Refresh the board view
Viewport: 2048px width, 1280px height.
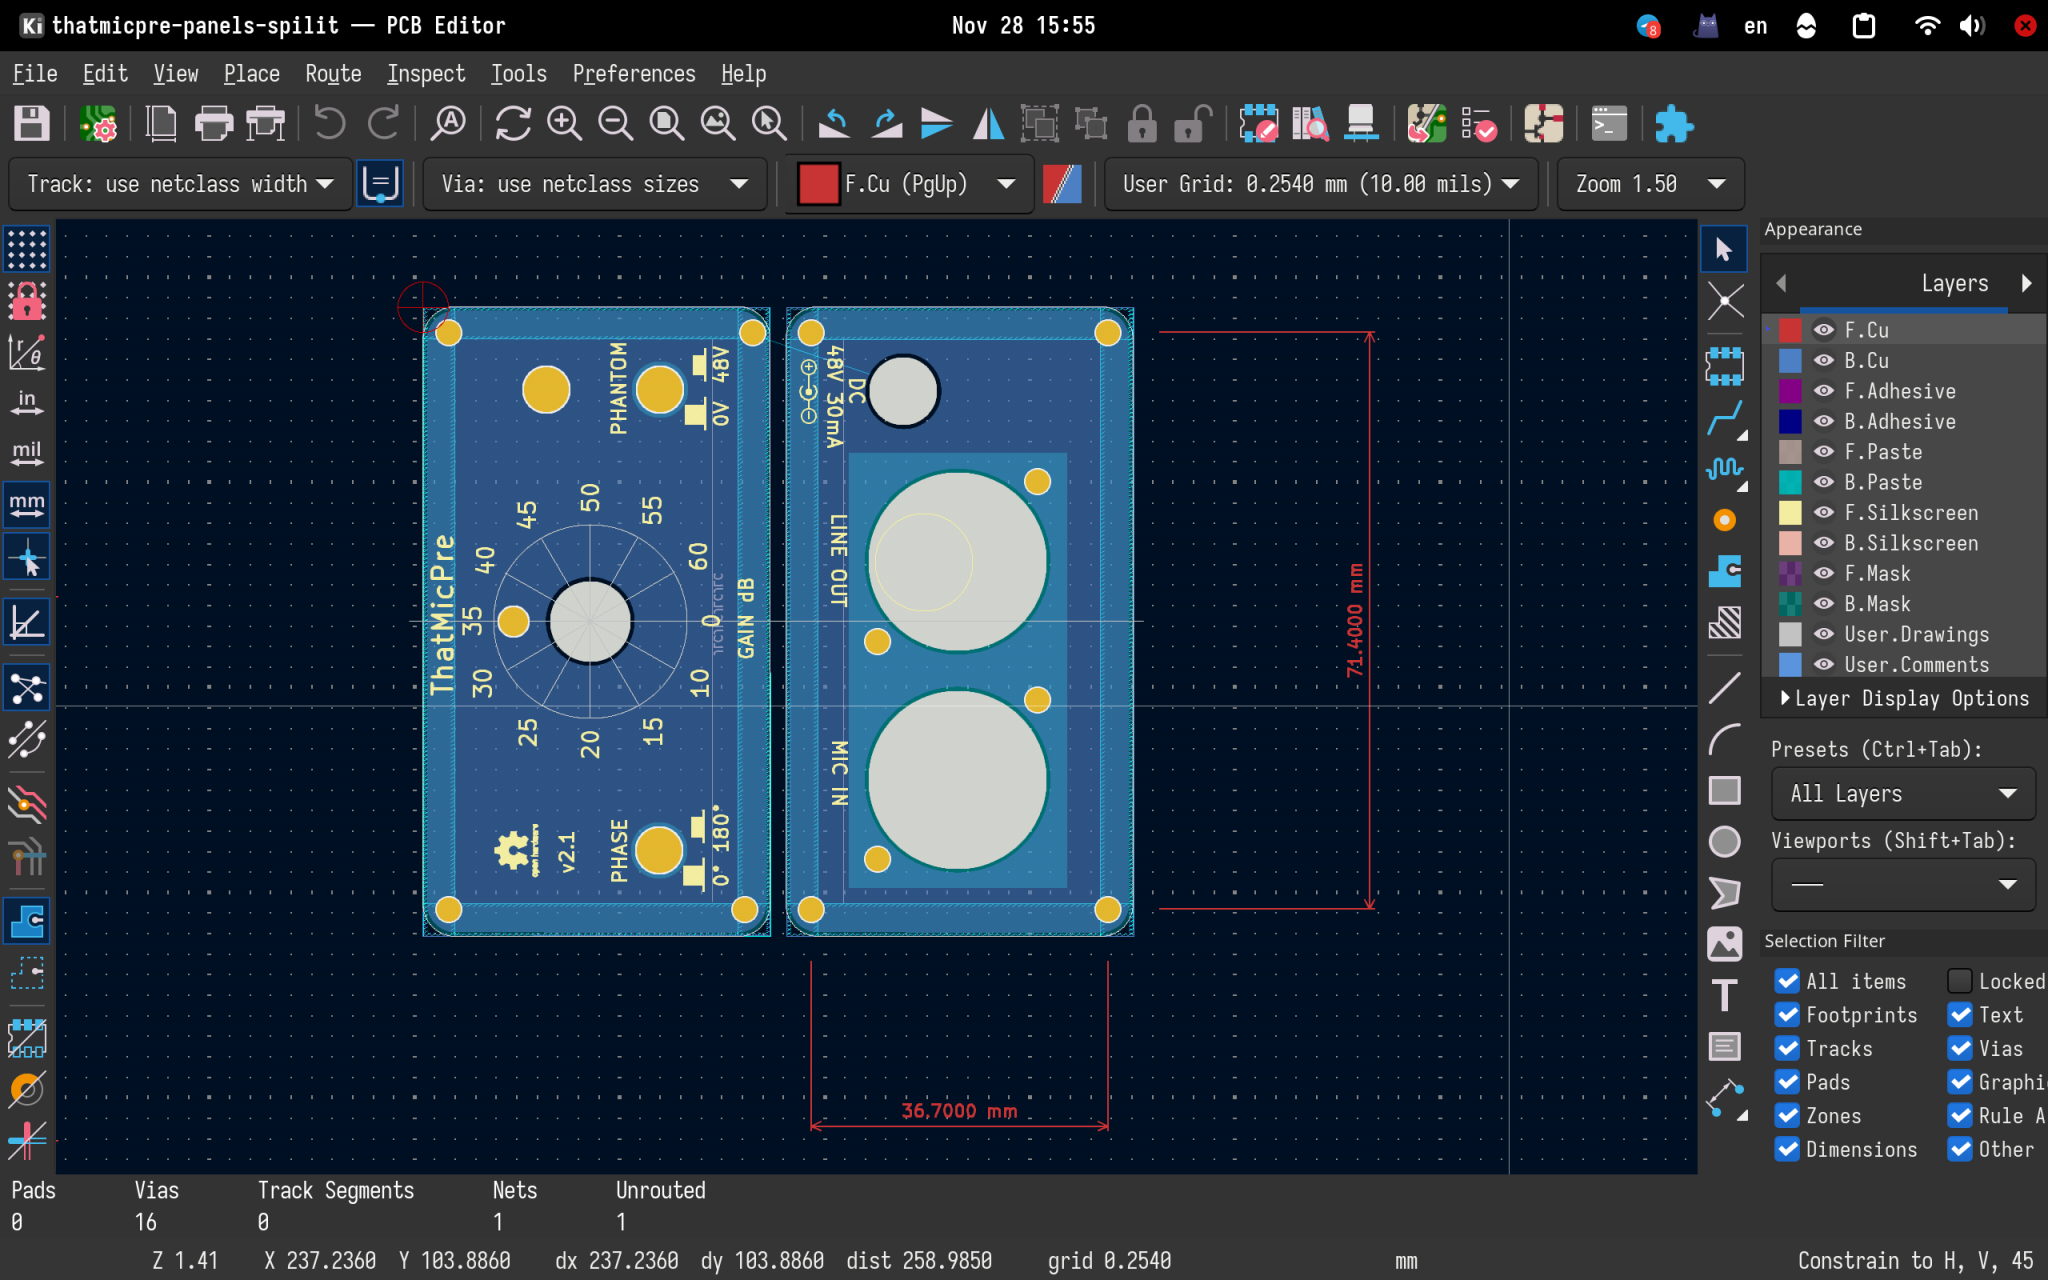click(x=513, y=124)
